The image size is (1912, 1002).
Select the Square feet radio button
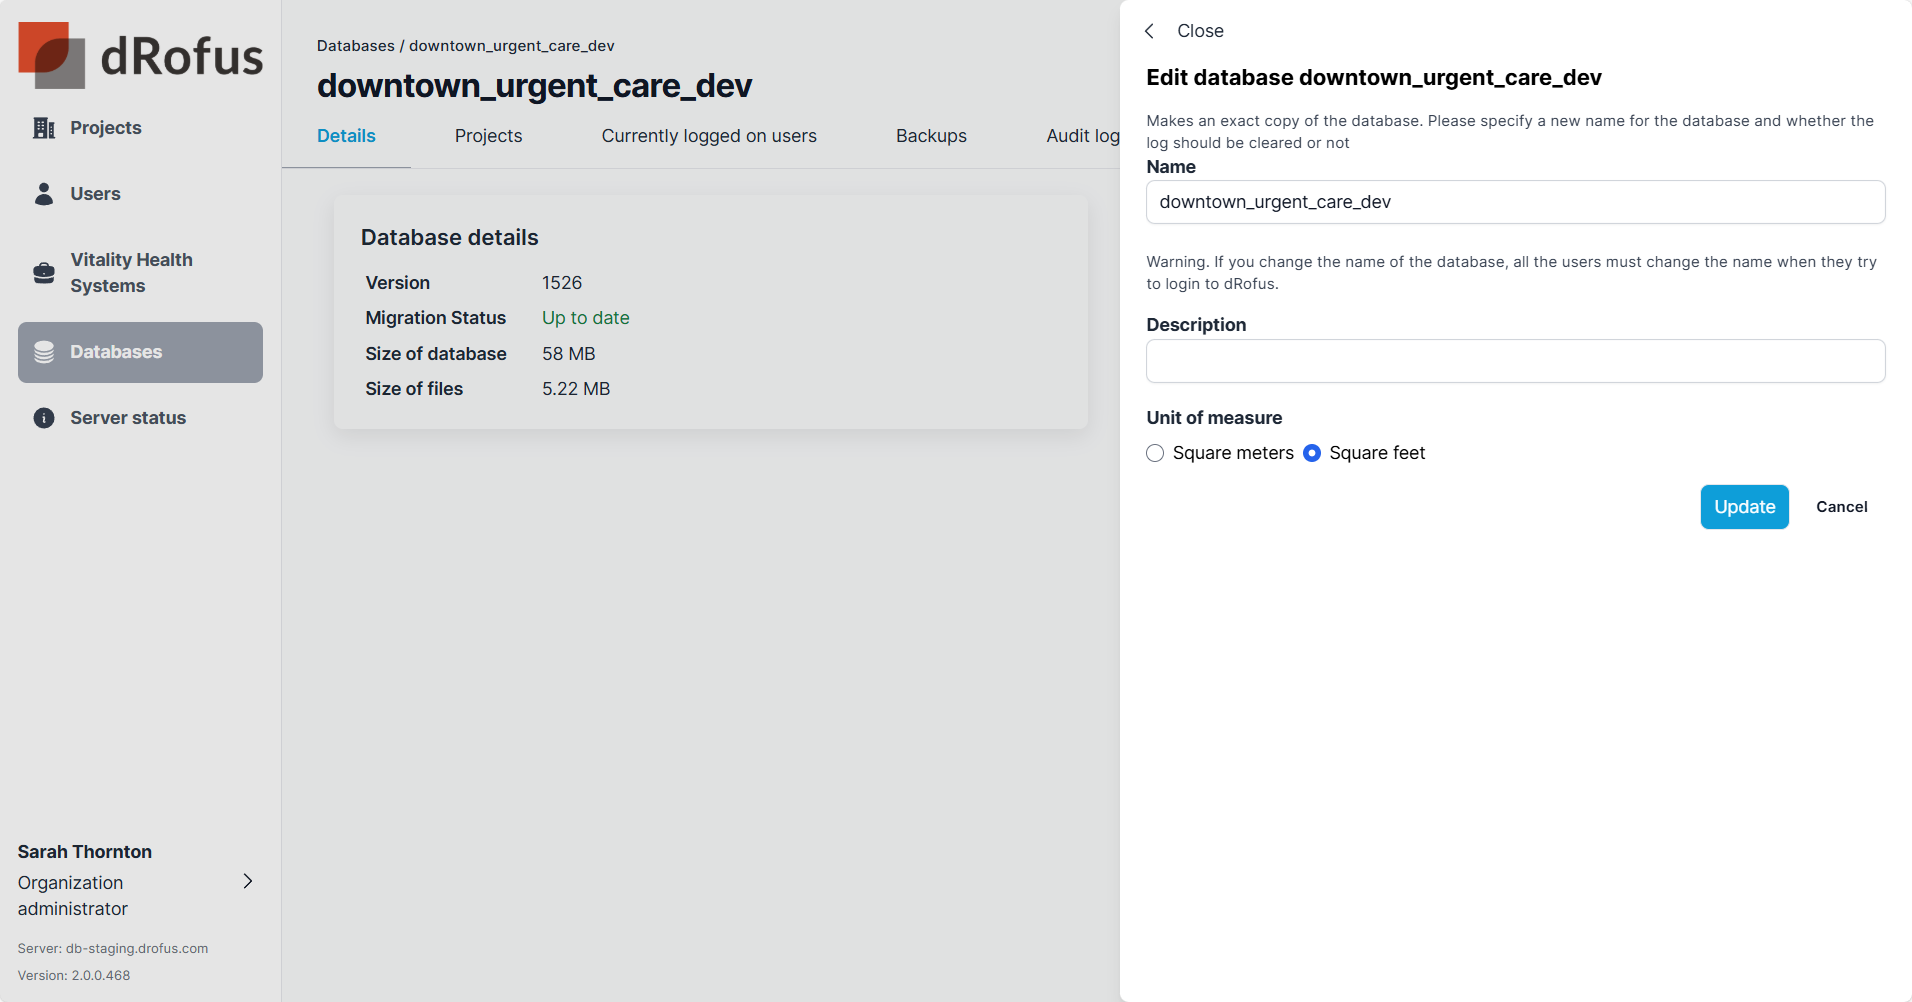coord(1312,453)
